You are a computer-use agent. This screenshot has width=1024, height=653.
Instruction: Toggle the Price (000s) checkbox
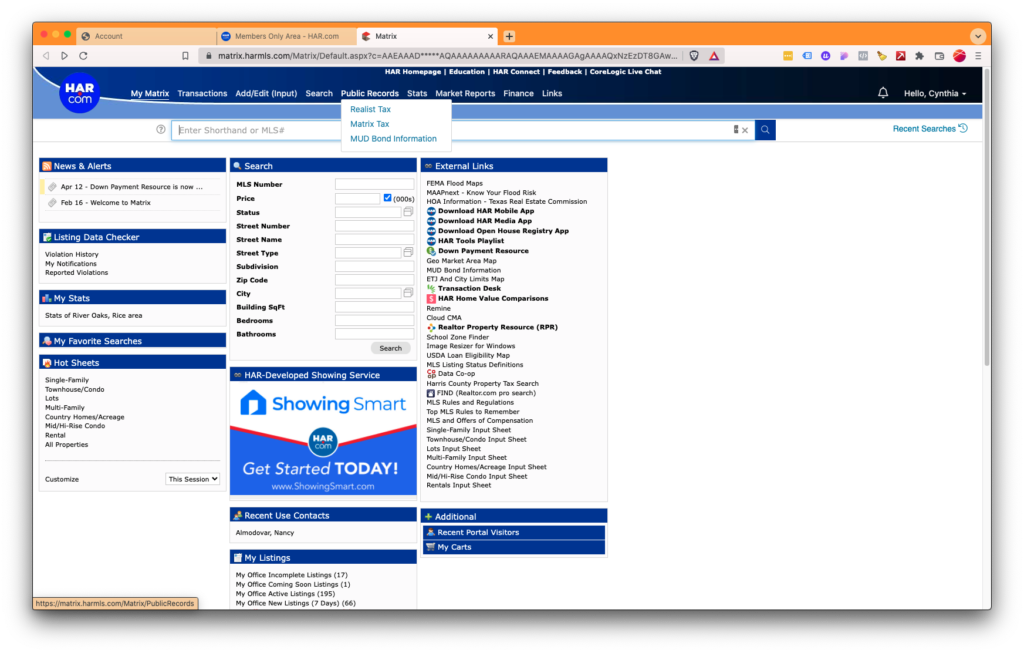[x=387, y=198]
